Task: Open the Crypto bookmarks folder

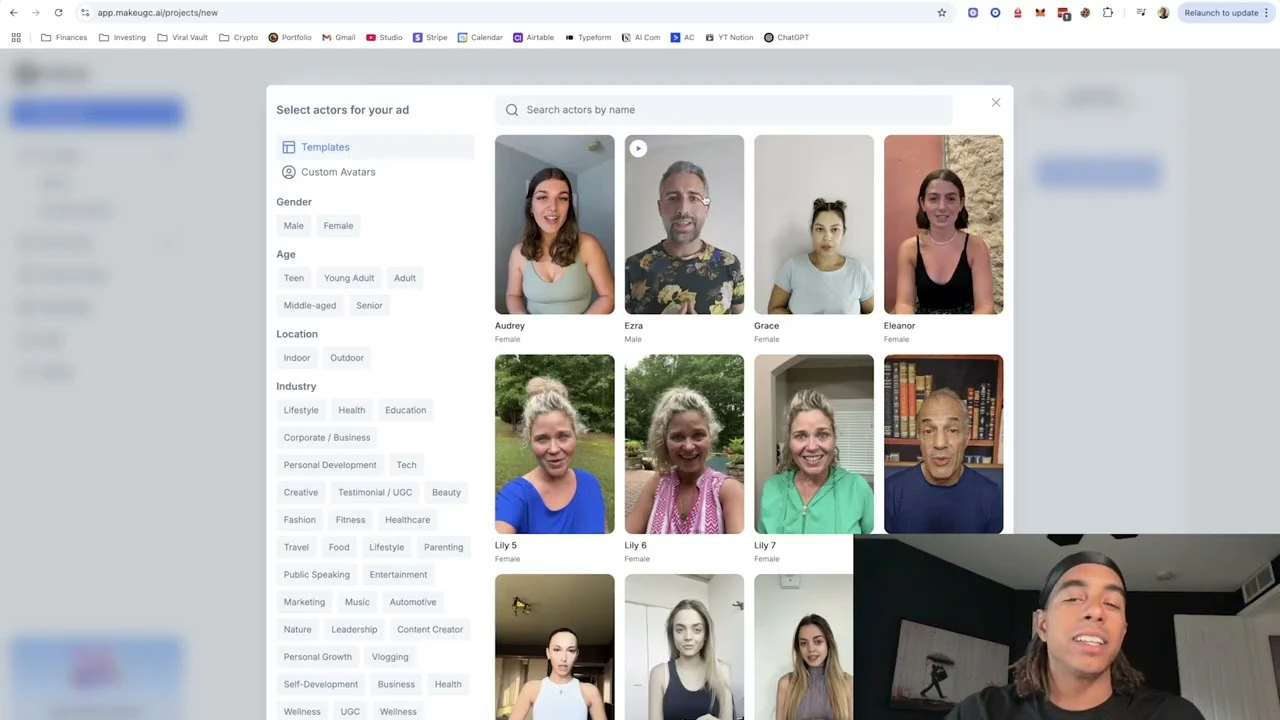Action: (238, 37)
